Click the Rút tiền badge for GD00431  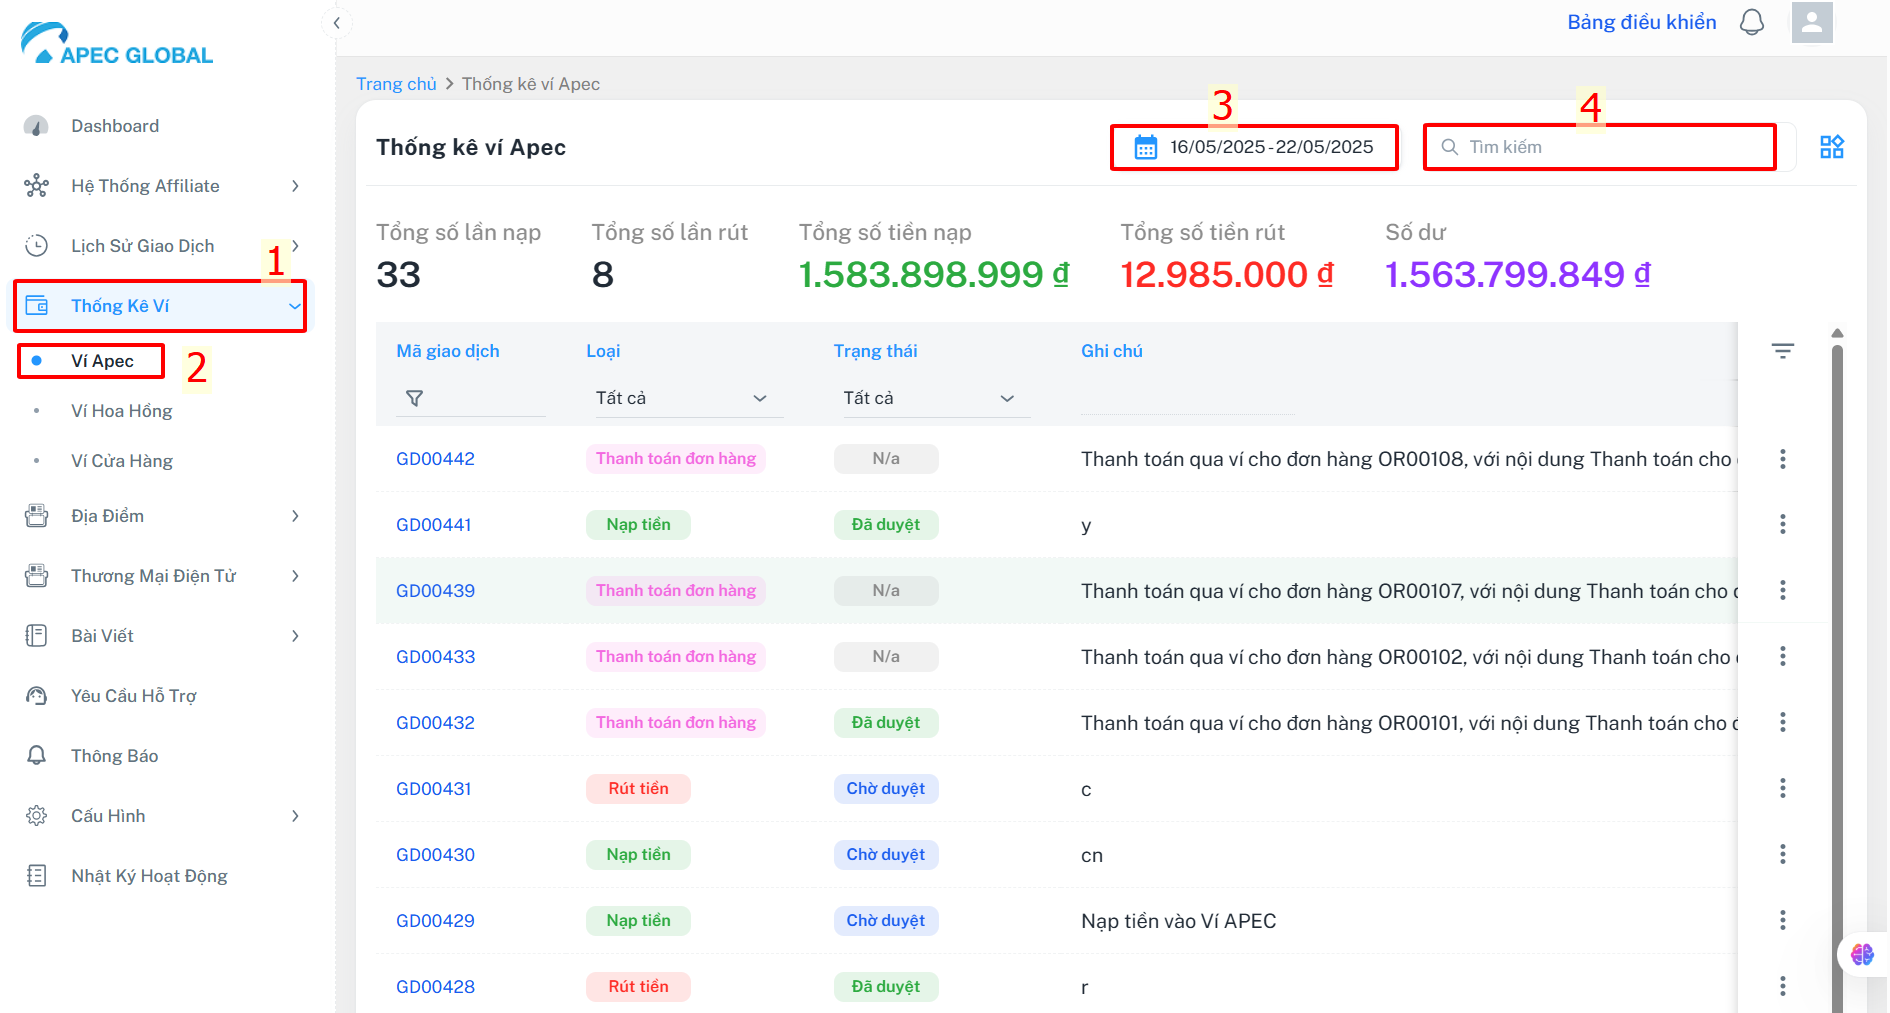pos(638,789)
